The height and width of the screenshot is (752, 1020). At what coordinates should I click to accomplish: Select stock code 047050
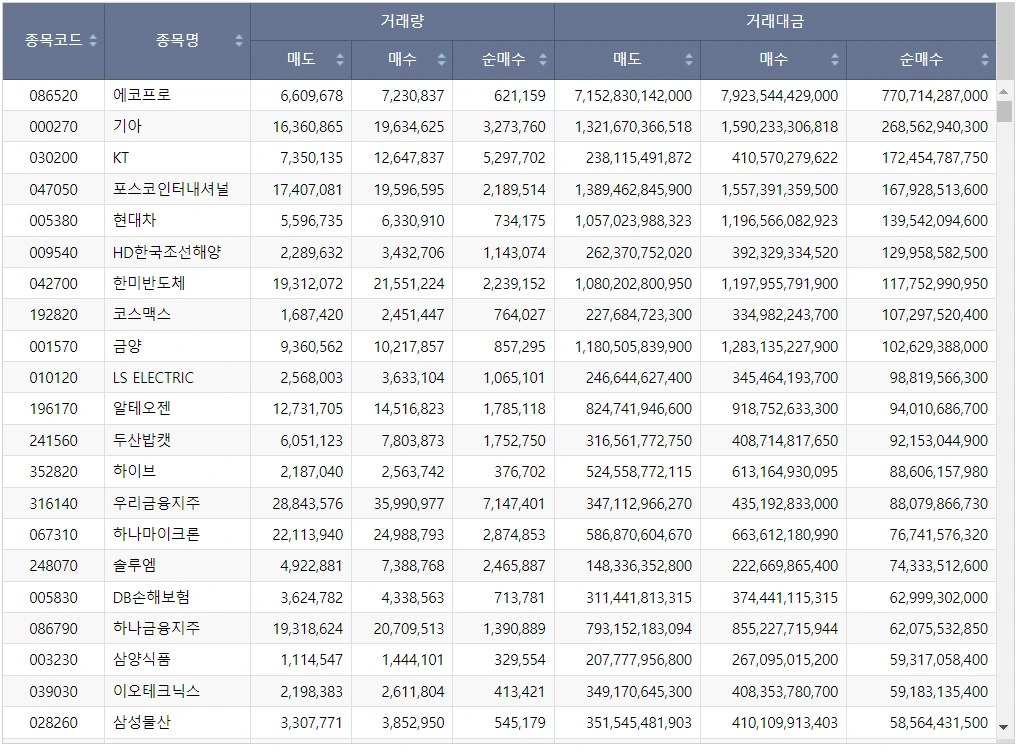pos(53,190)
